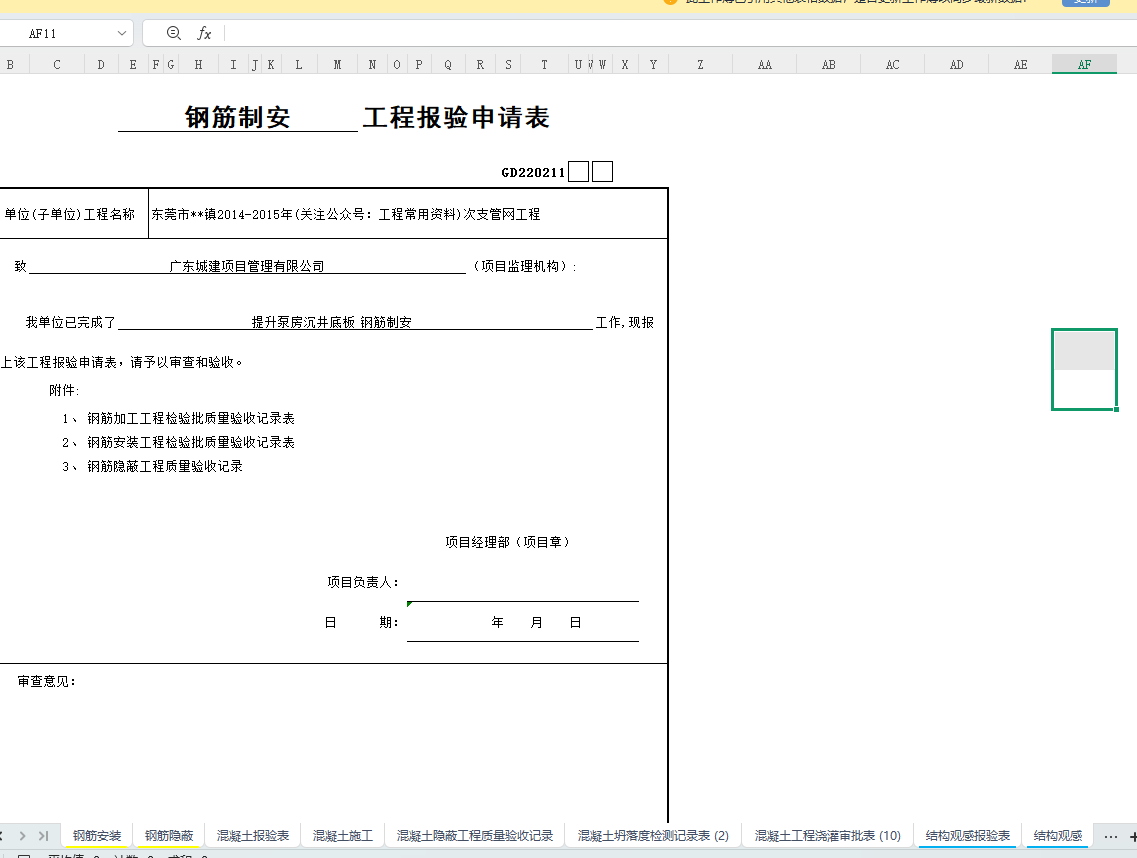1137x858 pixels.
Task: Switch to the 结构观感报验表 sheet
Action: (967, 835)
